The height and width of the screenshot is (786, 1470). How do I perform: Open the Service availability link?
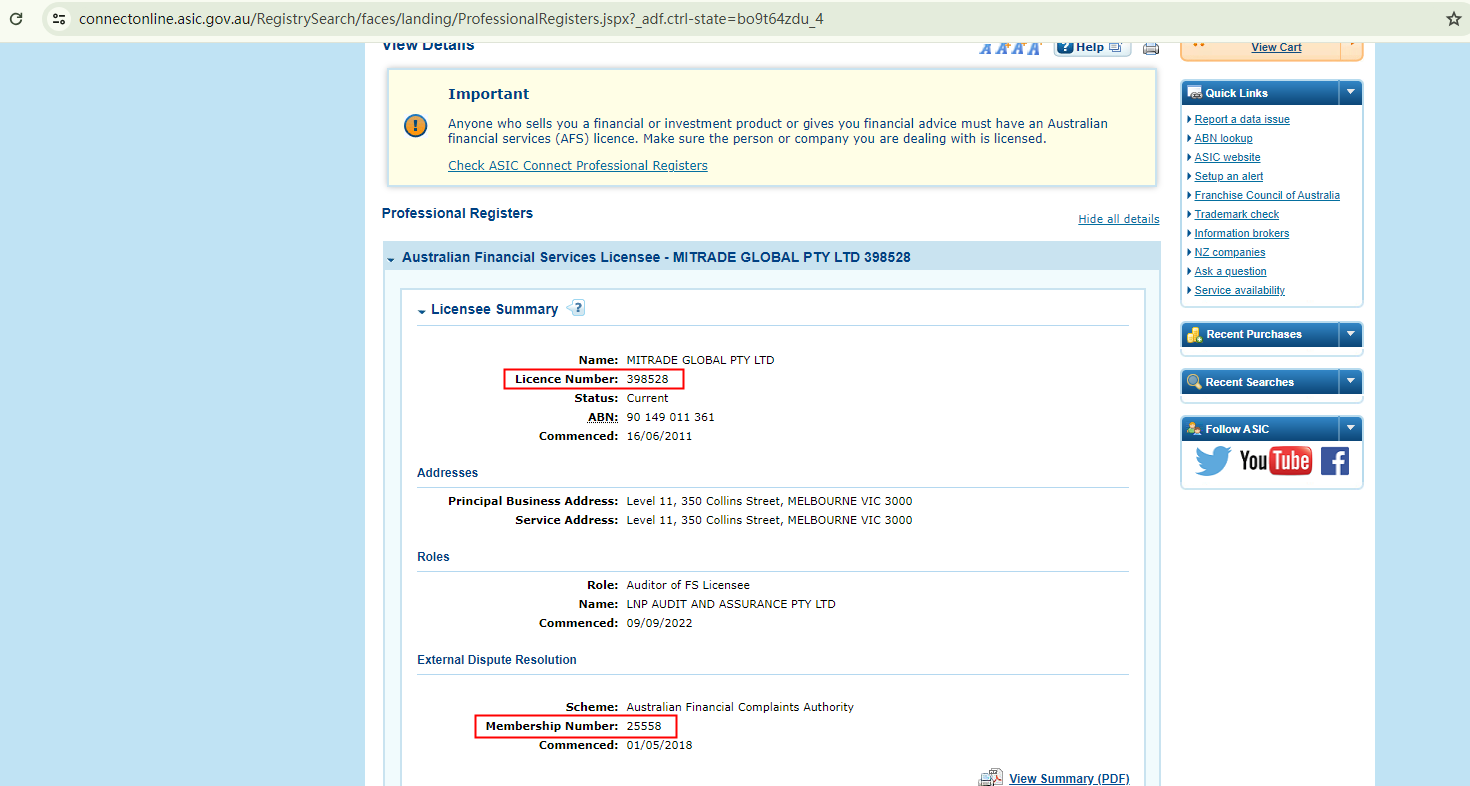click(x=1240, y=290)
